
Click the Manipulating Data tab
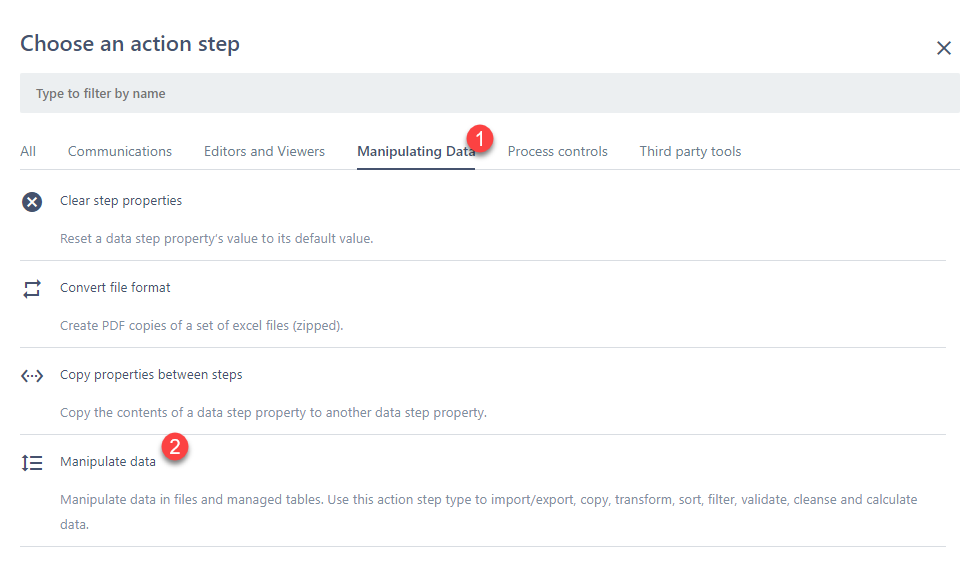tap(414, 152)
